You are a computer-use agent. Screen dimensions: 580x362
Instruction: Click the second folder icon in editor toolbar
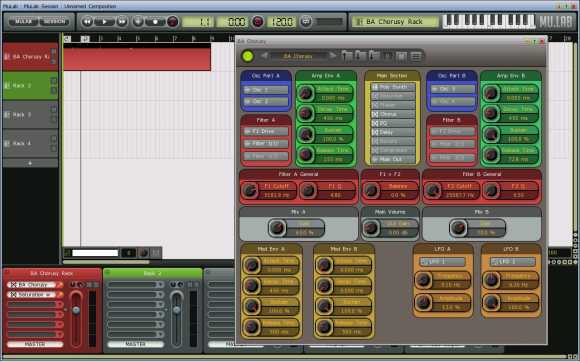click(361, 56)
